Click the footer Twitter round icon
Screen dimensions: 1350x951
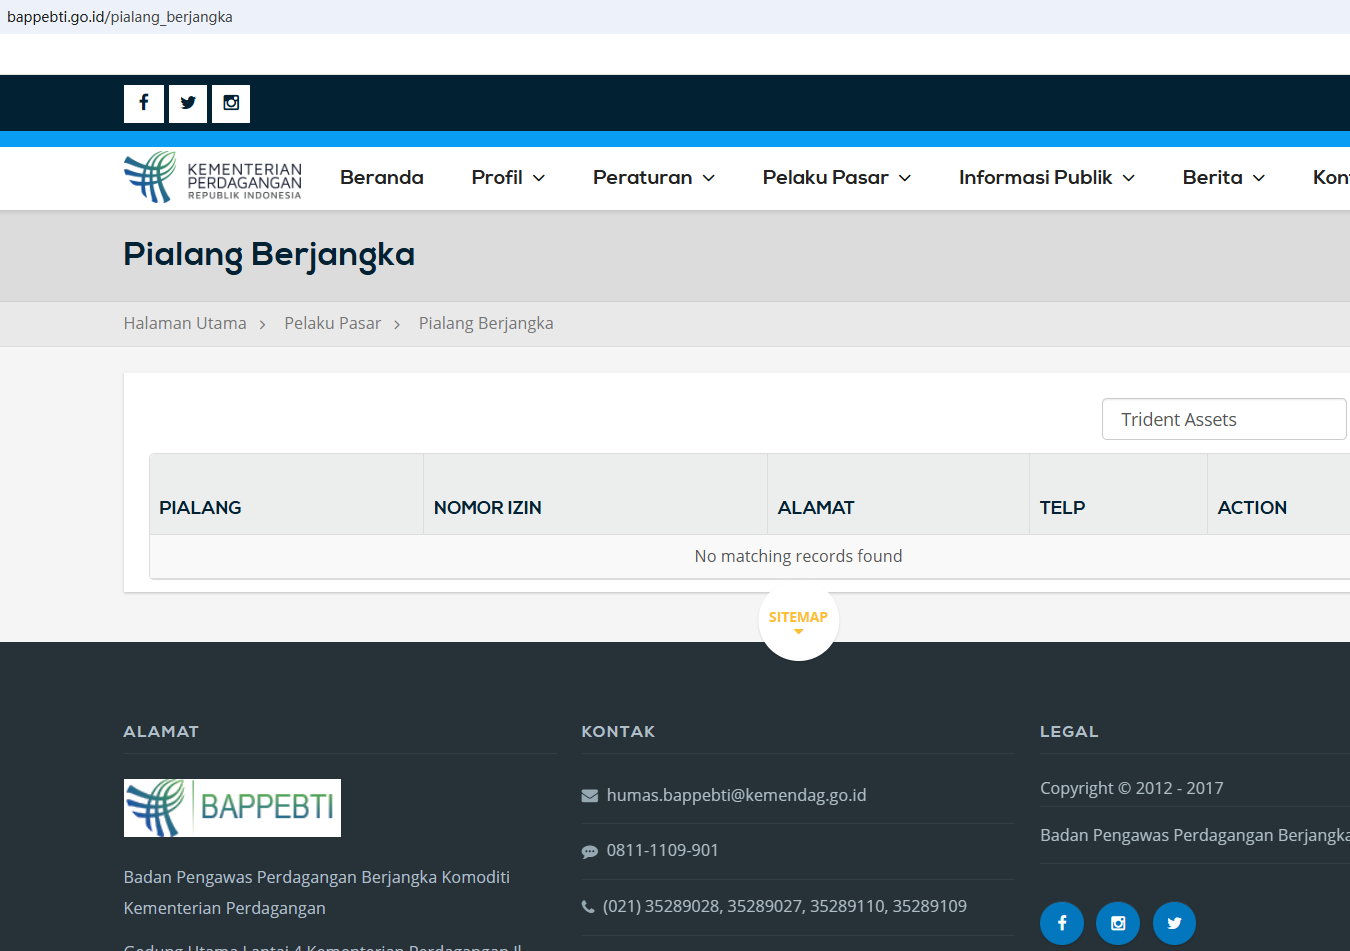point(1174,923)
